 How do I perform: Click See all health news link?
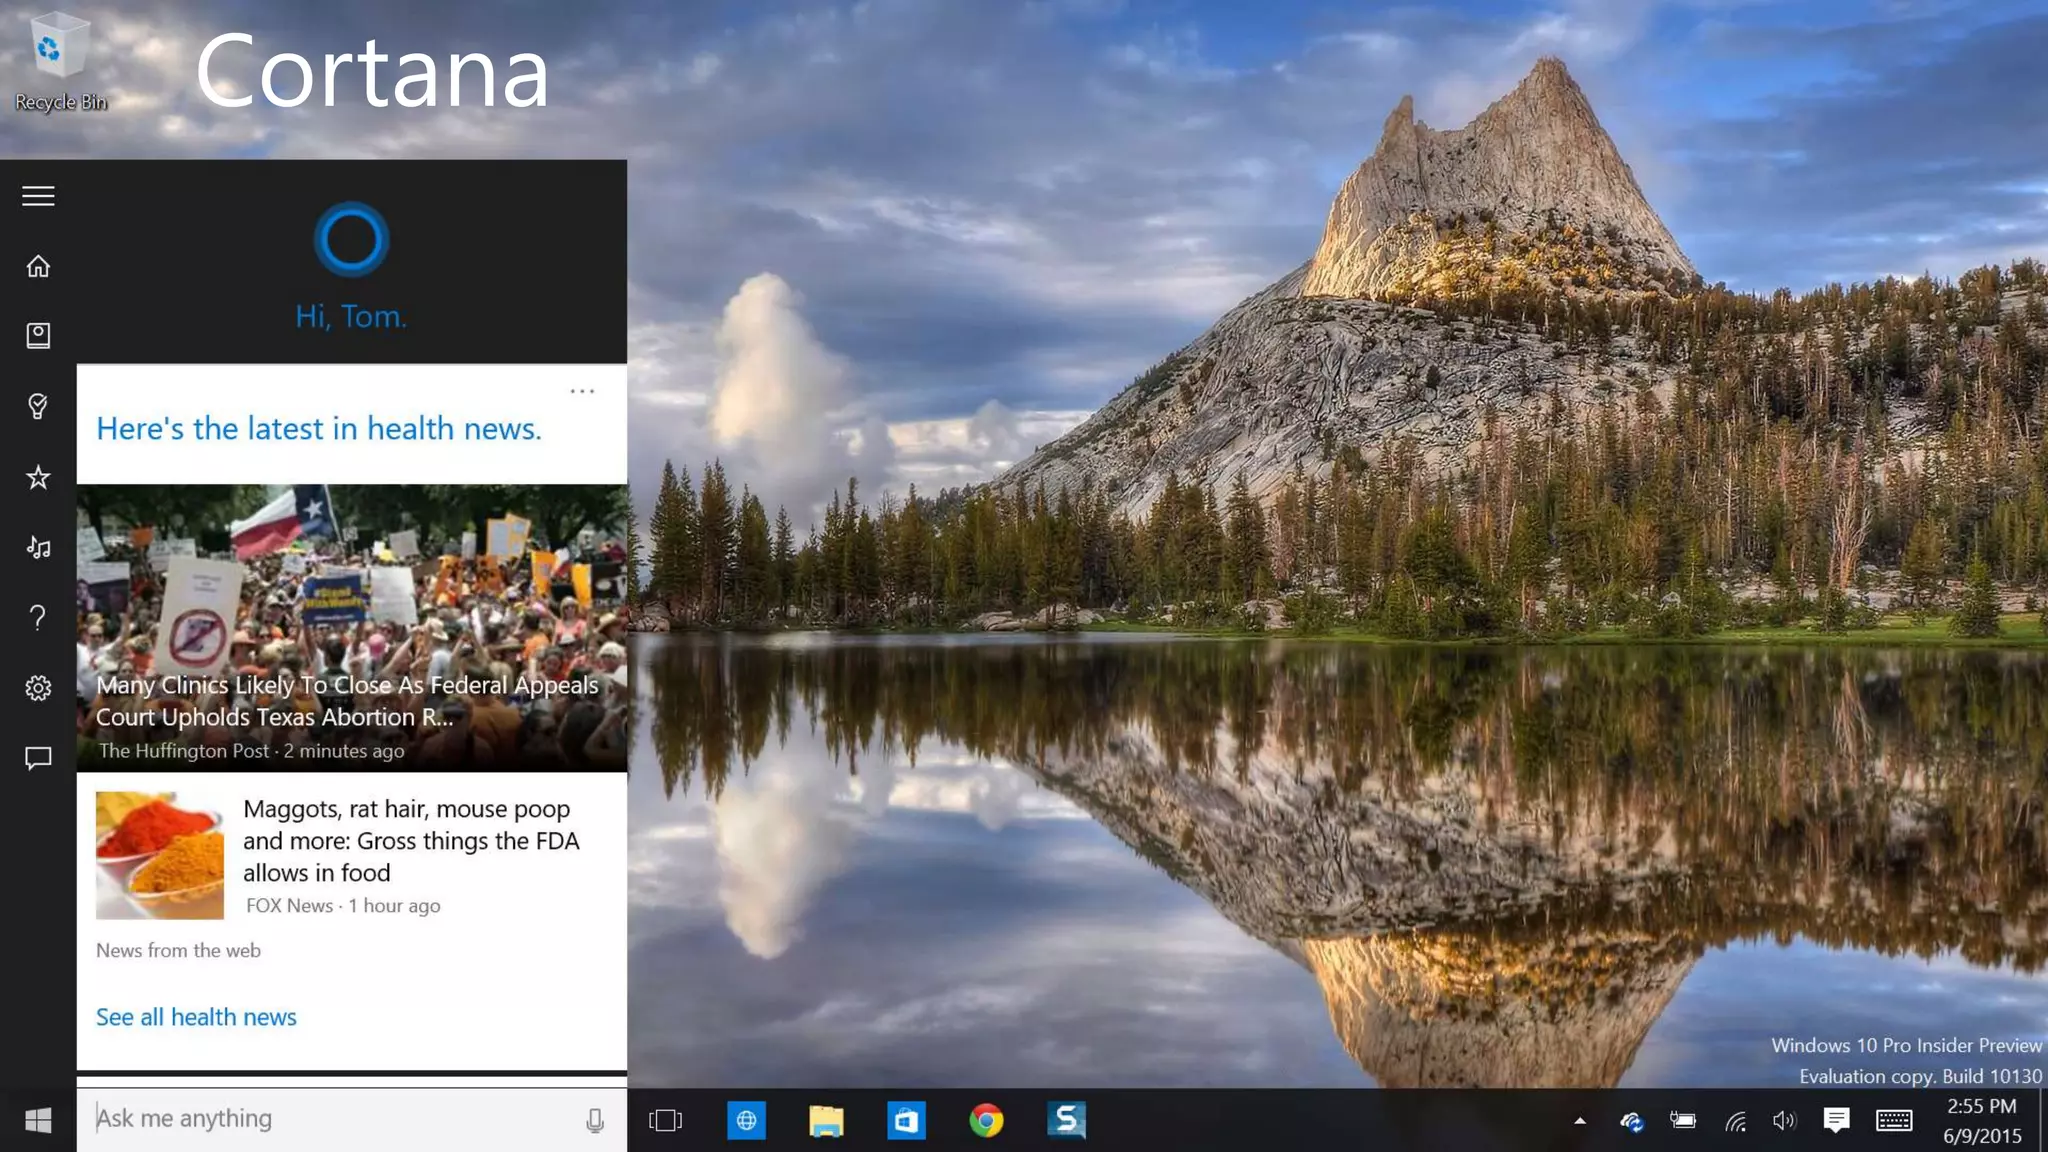click(196, 1017)
